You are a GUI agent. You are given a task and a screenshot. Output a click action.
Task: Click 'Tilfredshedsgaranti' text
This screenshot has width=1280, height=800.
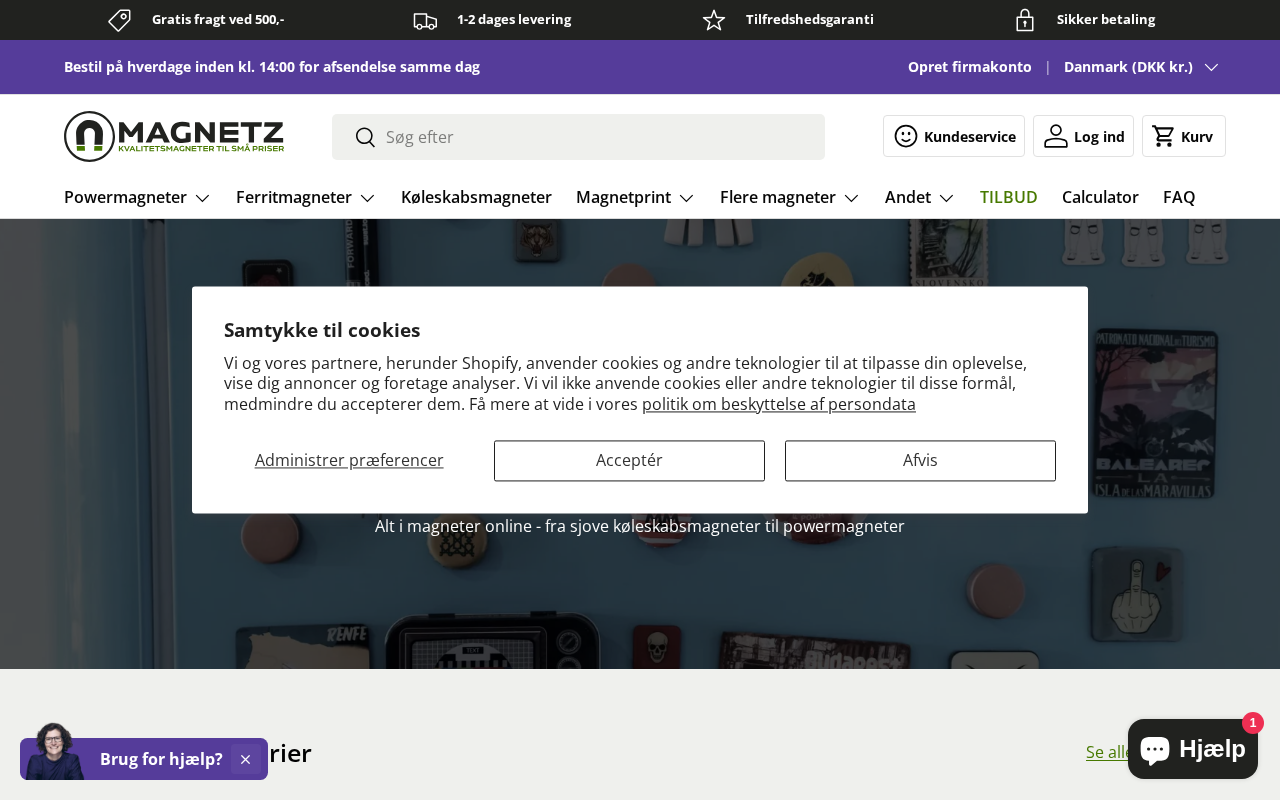click(x=810, y=19)
